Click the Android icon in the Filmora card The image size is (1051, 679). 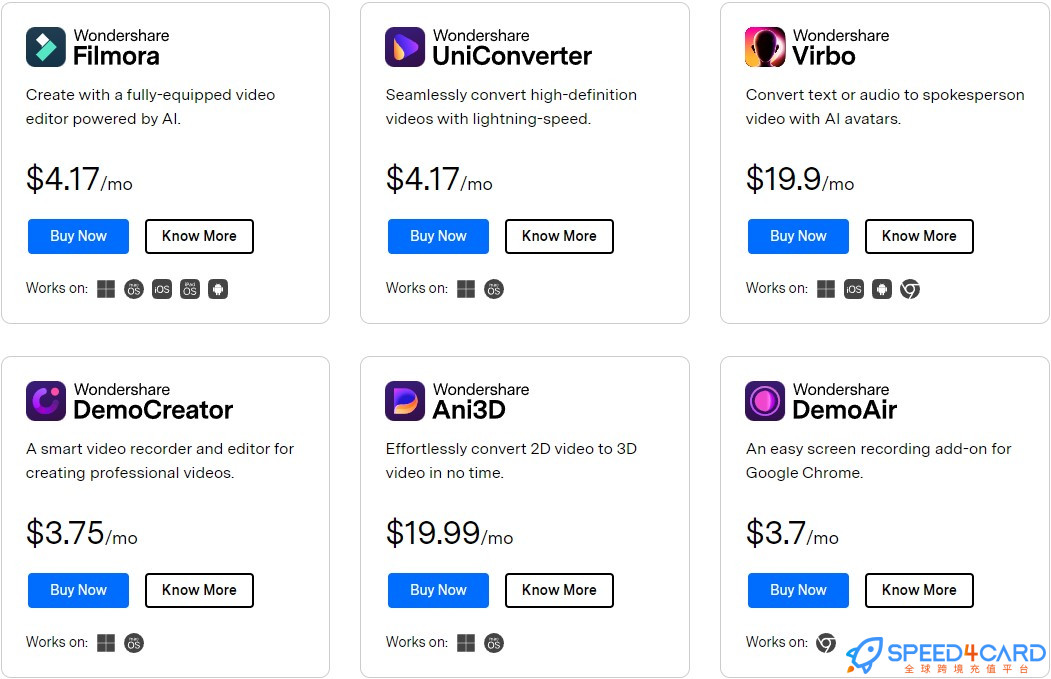coord(218,289)
